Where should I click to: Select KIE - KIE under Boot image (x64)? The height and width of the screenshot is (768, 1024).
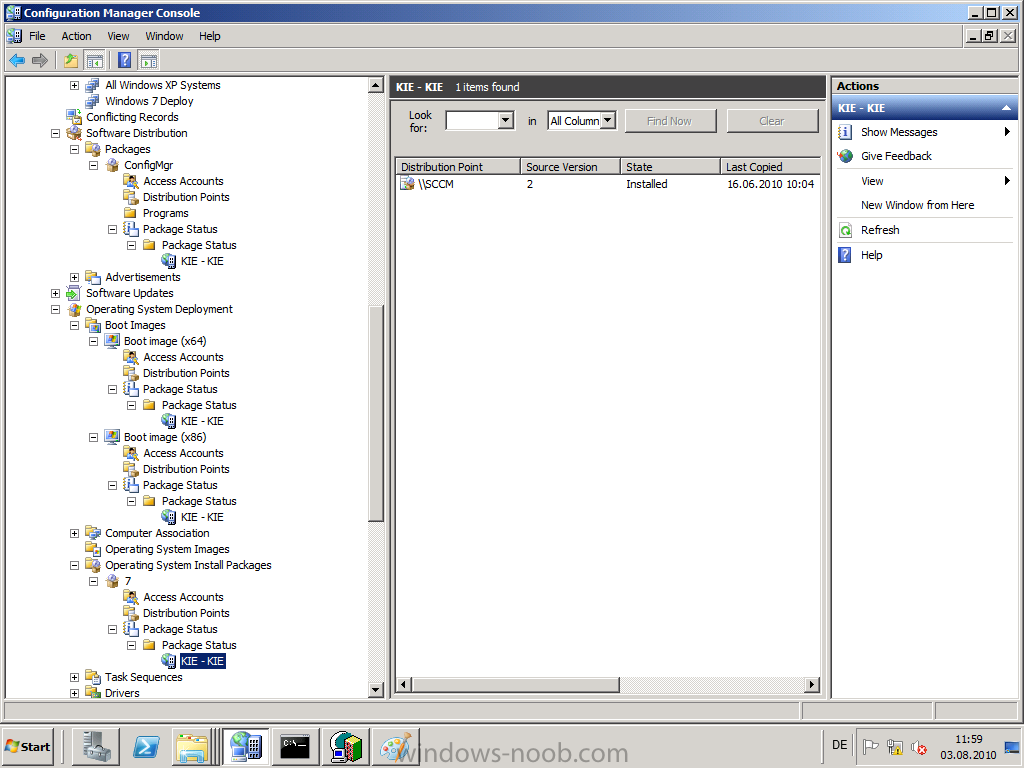click(202, 421)
